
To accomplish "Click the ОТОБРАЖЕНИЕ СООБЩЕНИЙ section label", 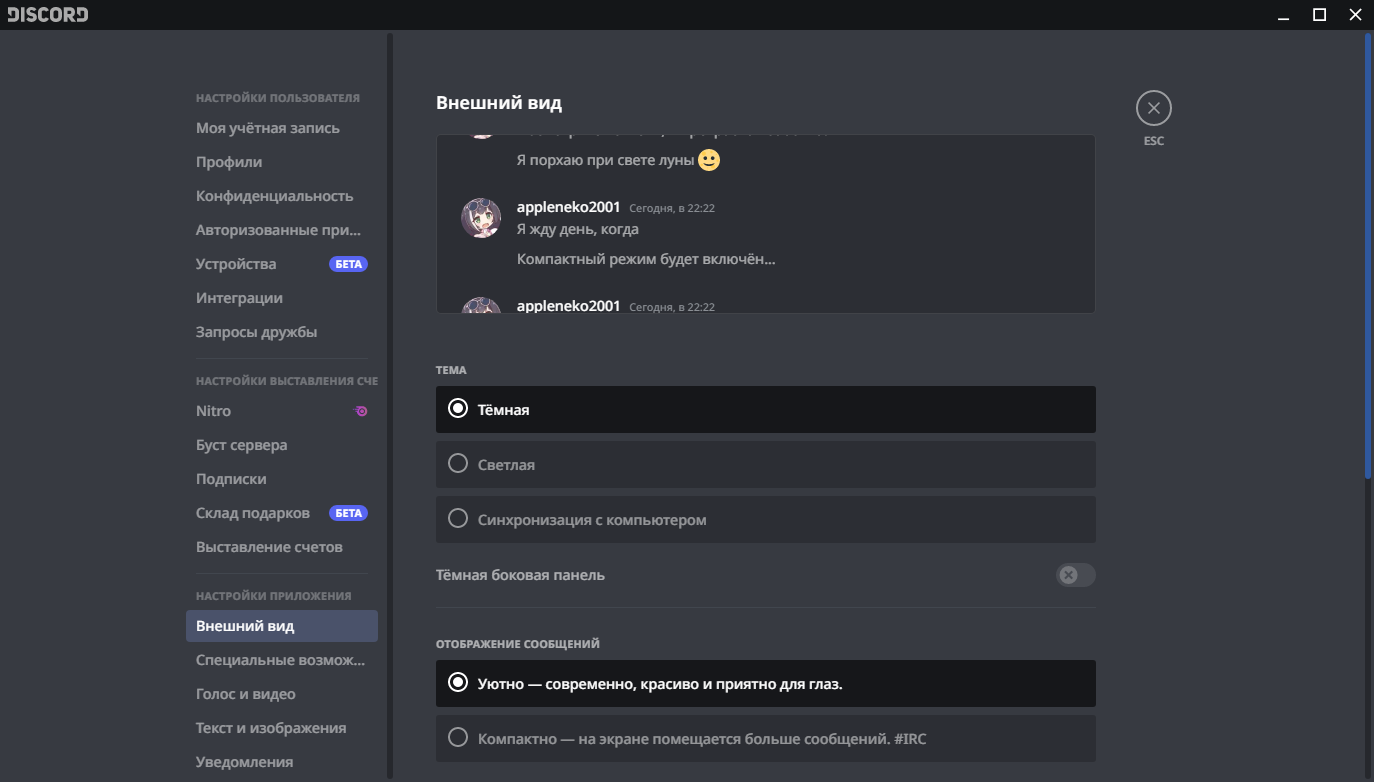I will (x=518, y=644).
